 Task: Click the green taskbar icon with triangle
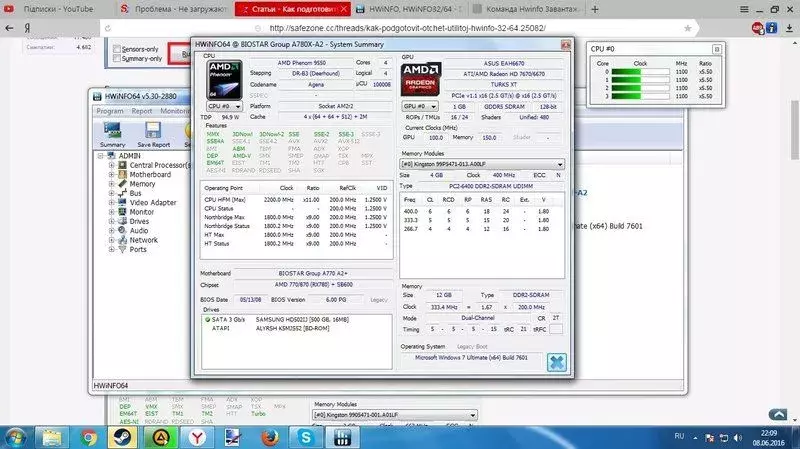[x=161, y=437]
